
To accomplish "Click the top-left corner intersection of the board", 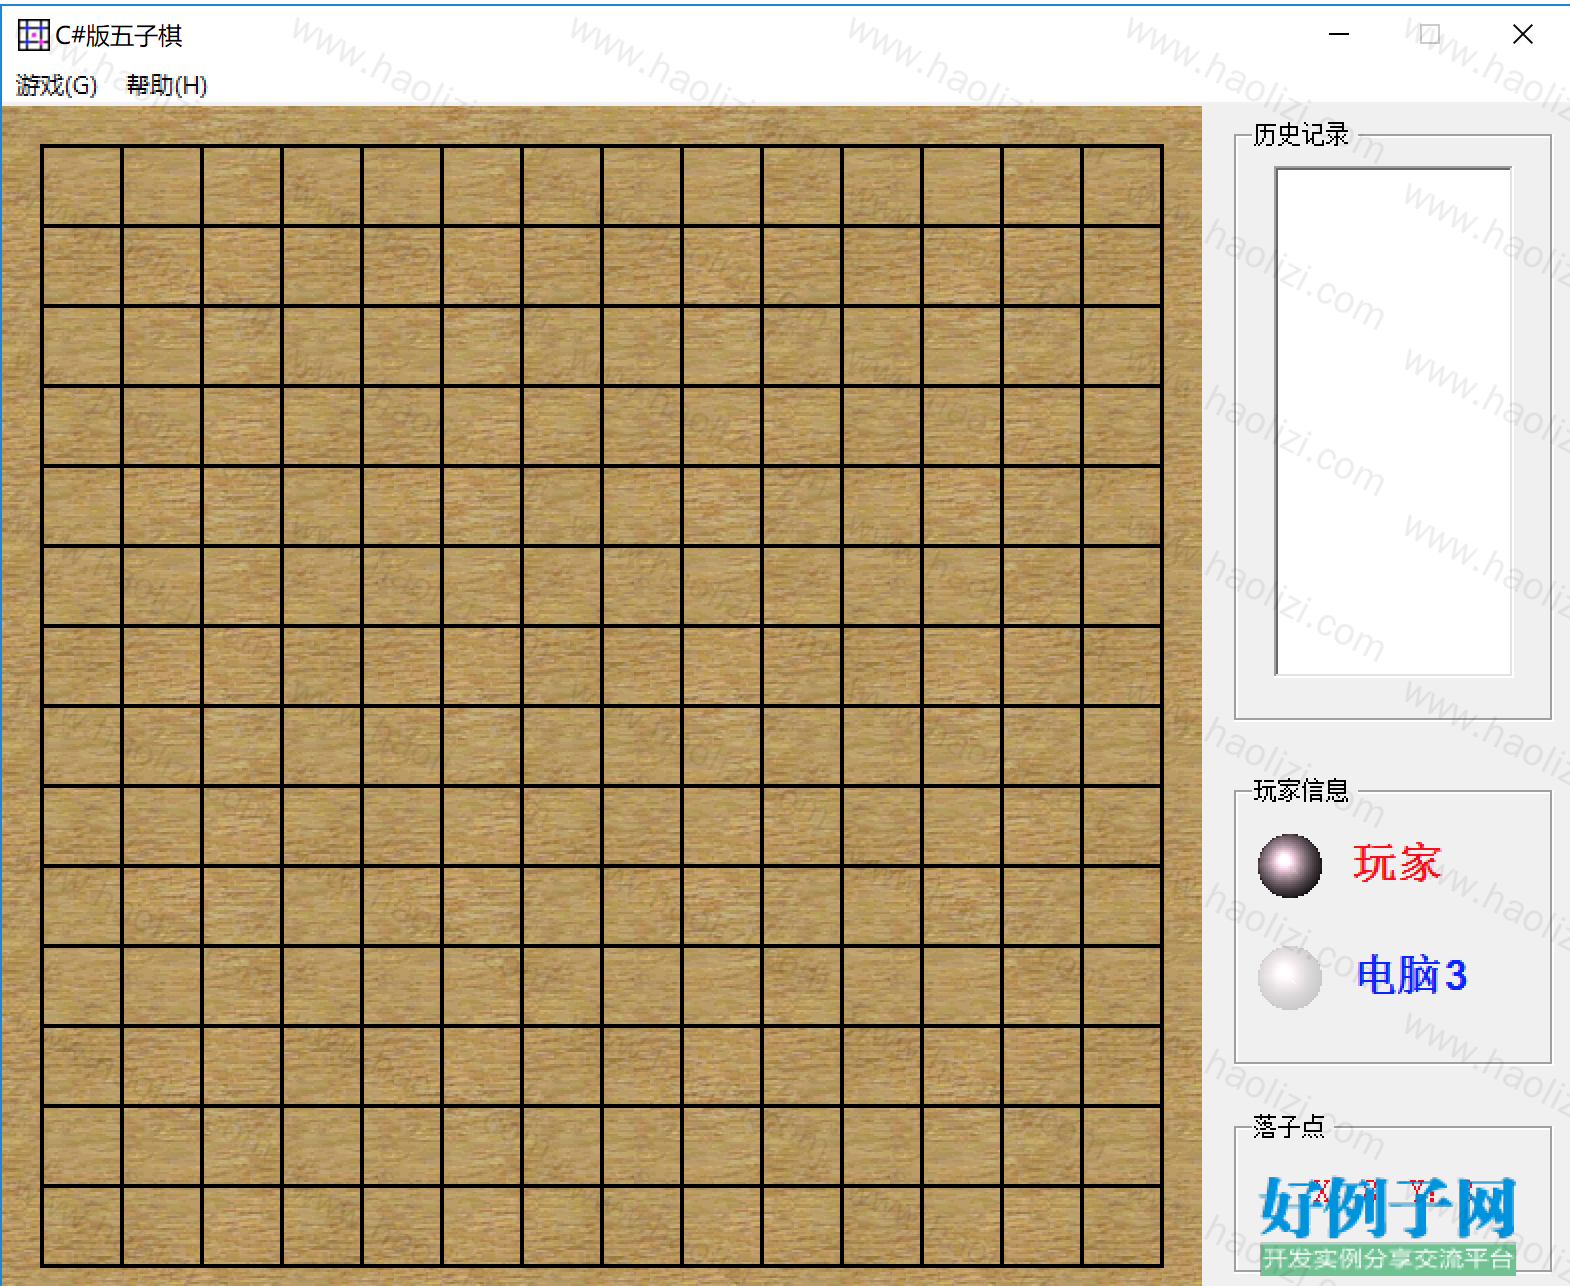I will [x=42, y=147].
